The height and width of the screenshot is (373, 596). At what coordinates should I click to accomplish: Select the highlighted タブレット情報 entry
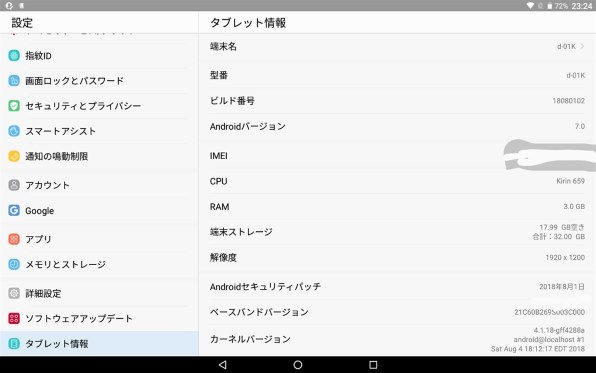[x=99, y=343]
